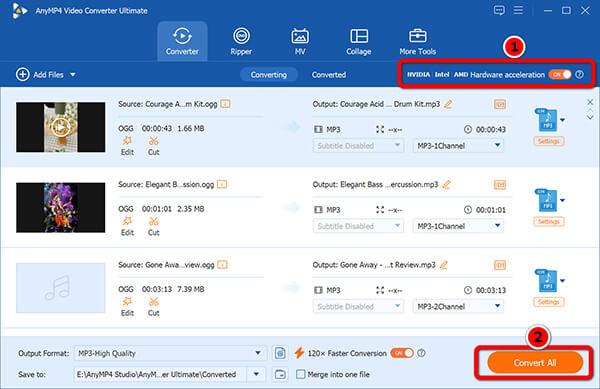Play the Courage Acid Drum Kit thumbnail
Screen dimensions: 600x389
pos(60,127)
